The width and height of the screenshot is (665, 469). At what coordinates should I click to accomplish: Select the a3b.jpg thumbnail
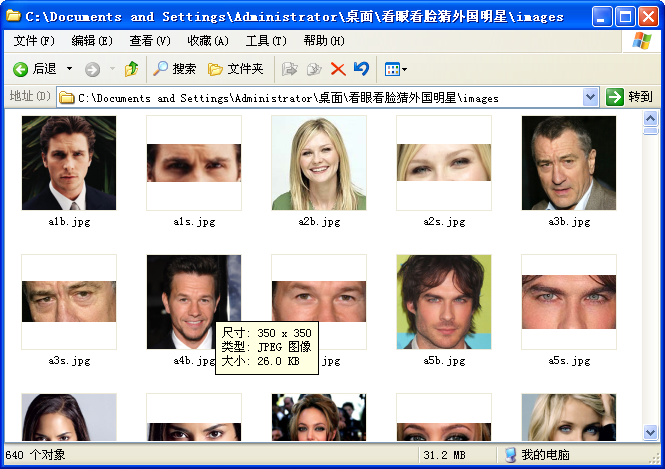coord(569,163)
